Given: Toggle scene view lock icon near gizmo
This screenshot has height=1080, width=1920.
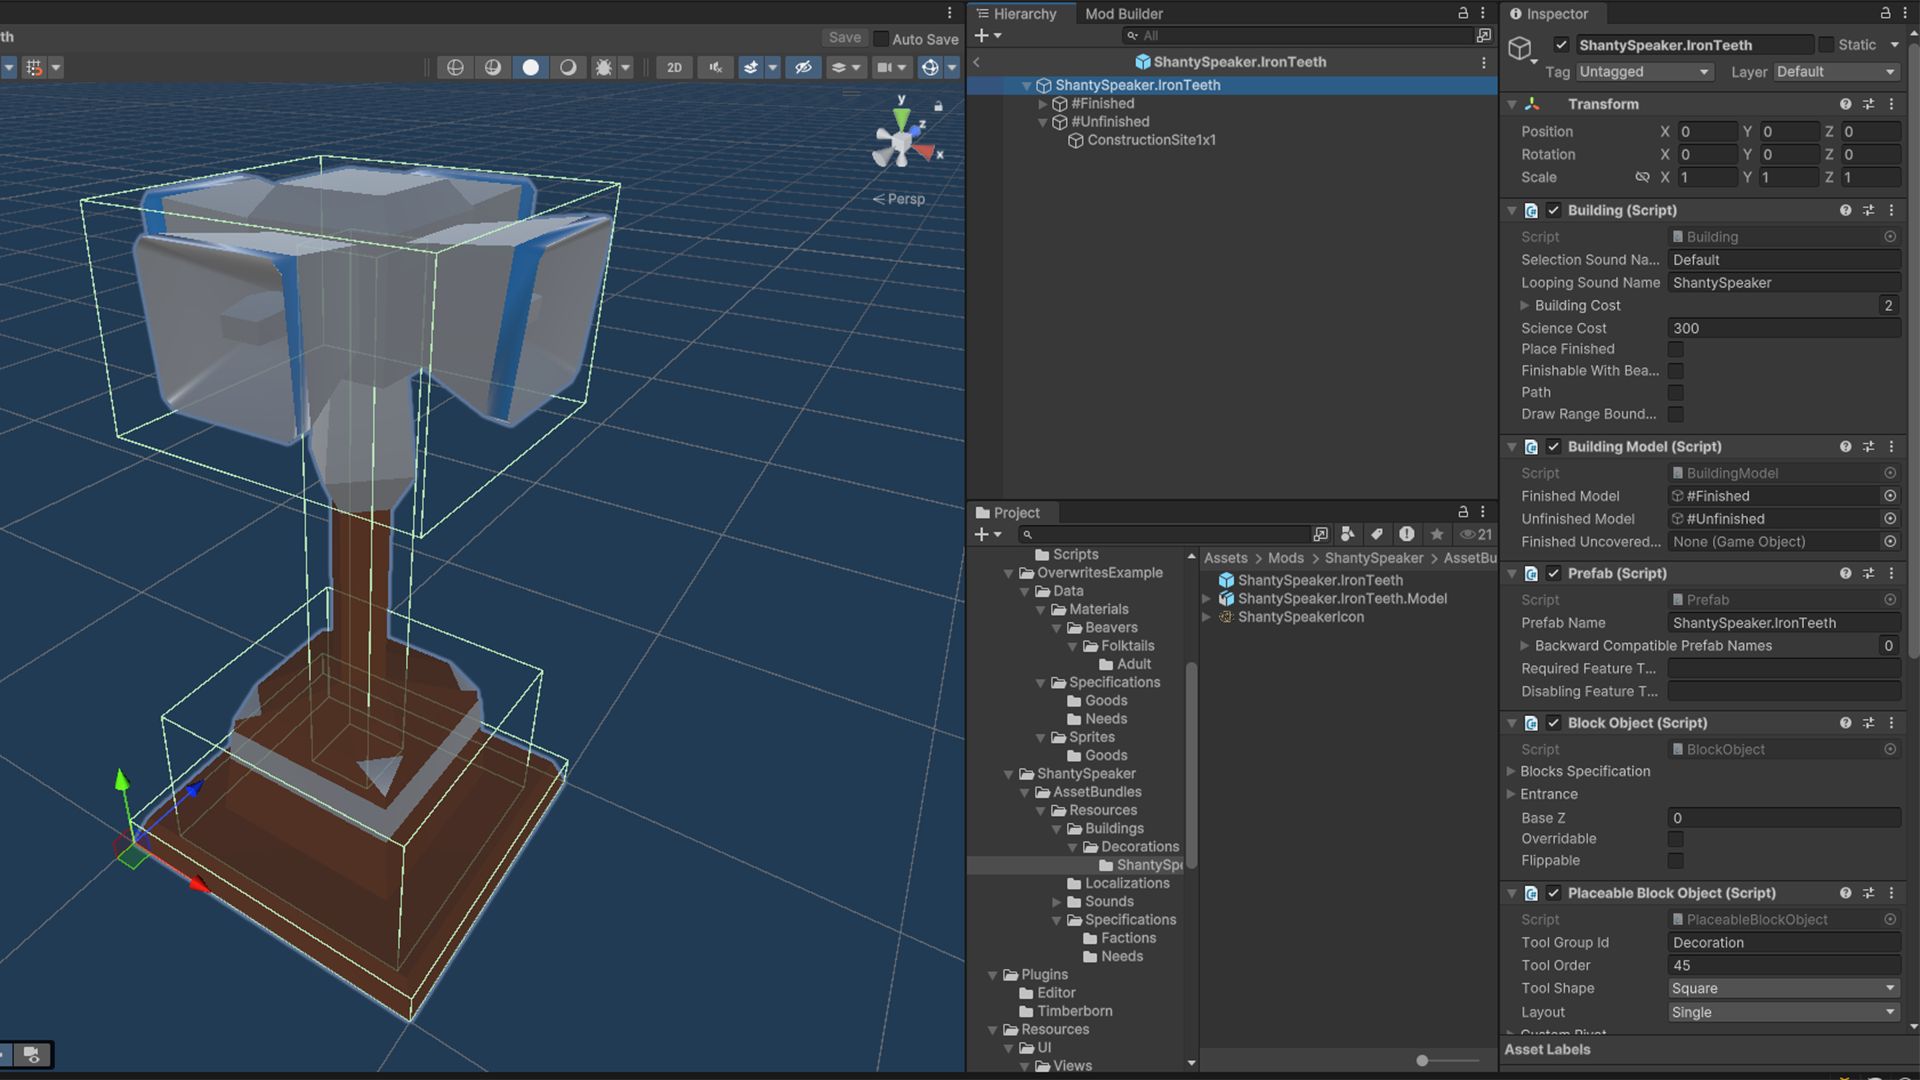Looking at the screenshot, I should [938, 106].
